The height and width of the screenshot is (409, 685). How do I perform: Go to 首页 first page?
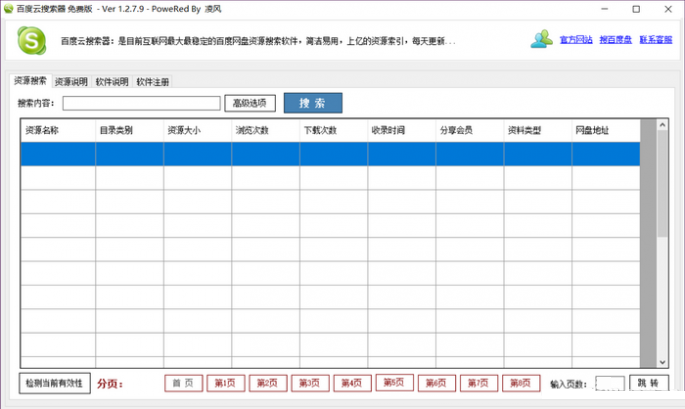(x=183, y=383)
